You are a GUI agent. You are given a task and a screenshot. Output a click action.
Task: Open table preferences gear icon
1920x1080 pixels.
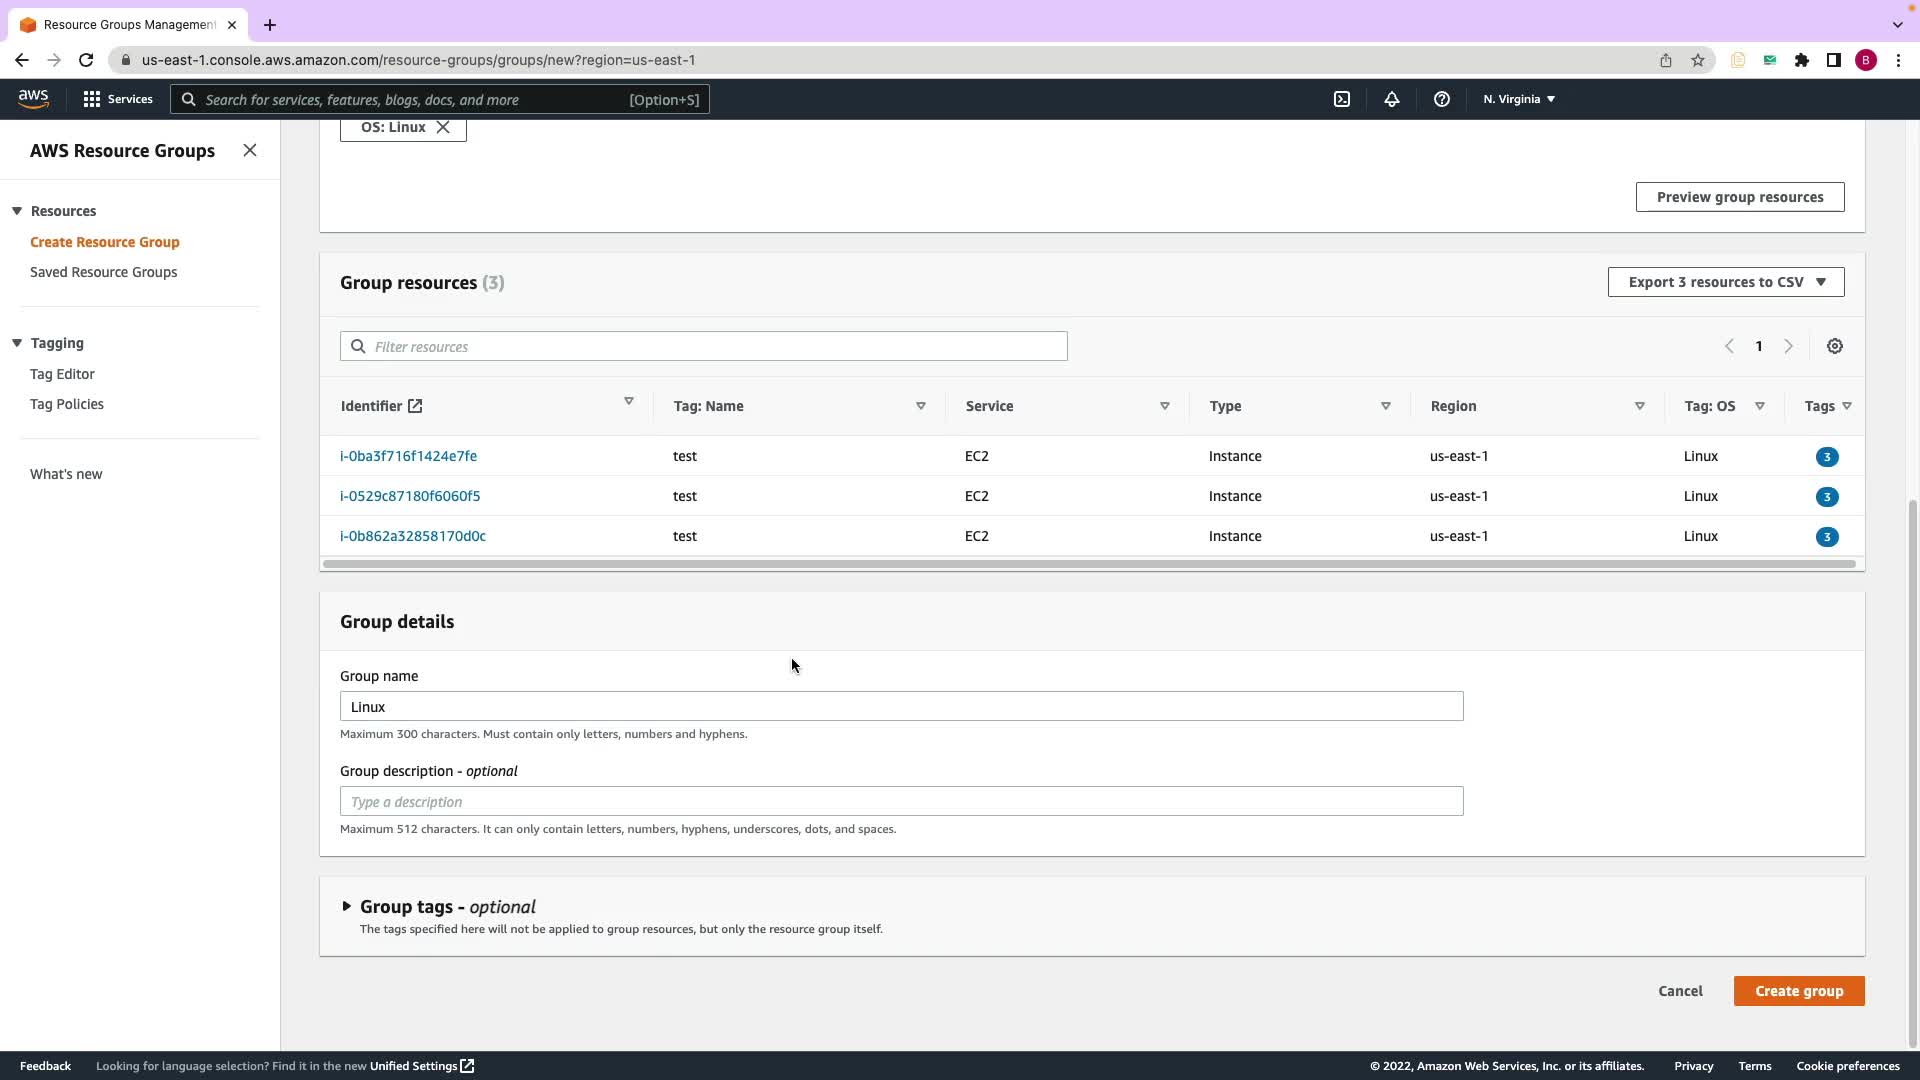(x=1834, y=346)
